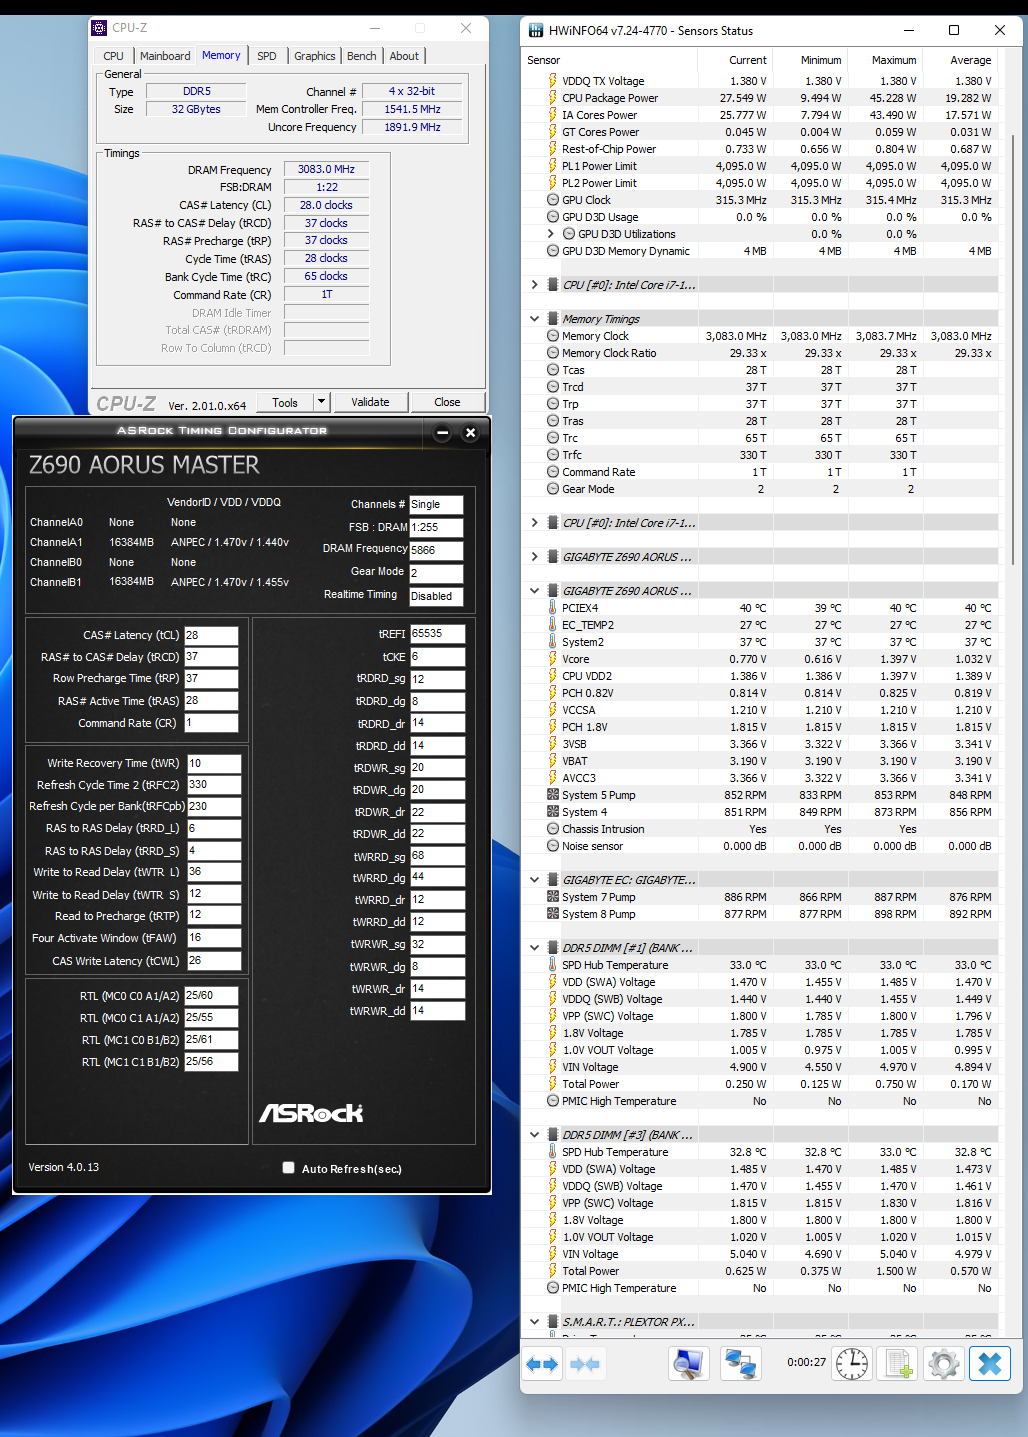Collapse DDR5 DIMM [#1] sensor group
The width and height of the screenshot is (1028, 1437).
(x=534, y=948)
